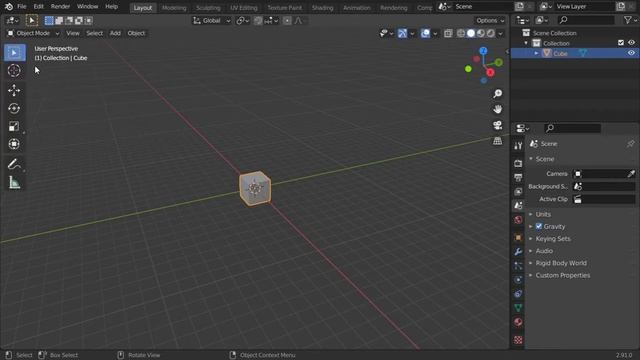Toggle viewport overlays display
The image size is (640, 360).
pos(425,33)
